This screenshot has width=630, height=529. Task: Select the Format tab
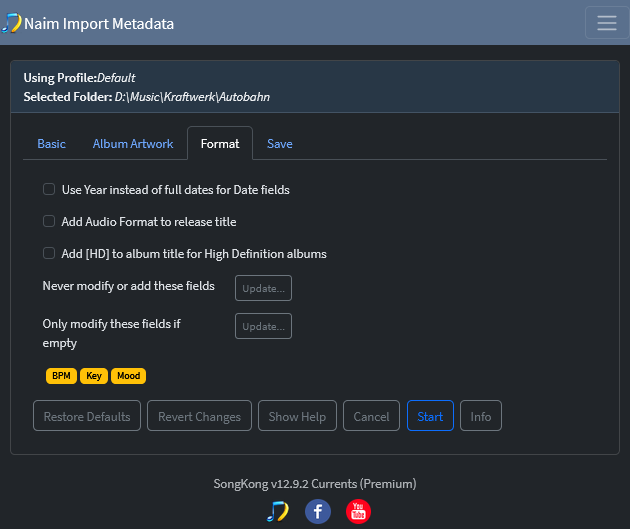(x=220, y=144)
